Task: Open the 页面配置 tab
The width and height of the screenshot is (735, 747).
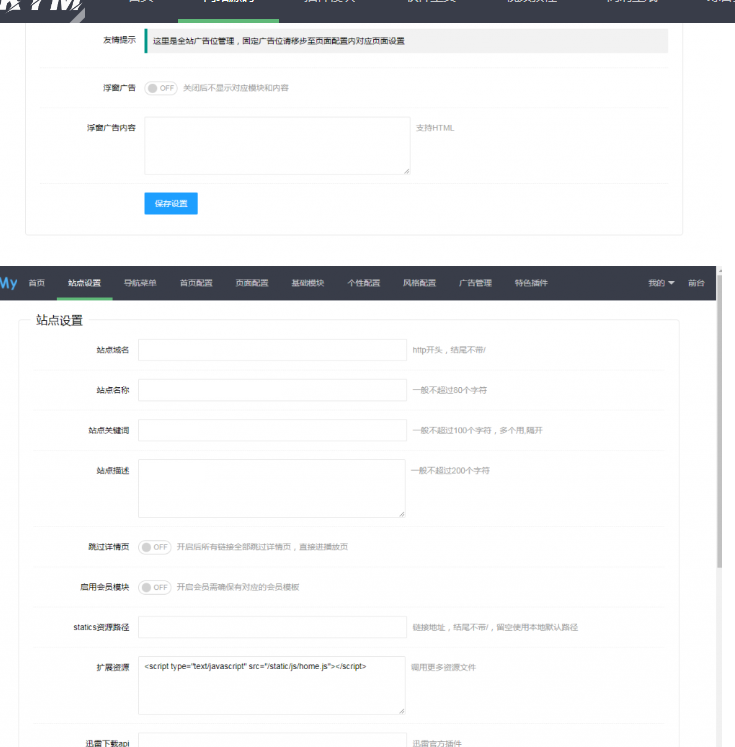Action: 252,283
